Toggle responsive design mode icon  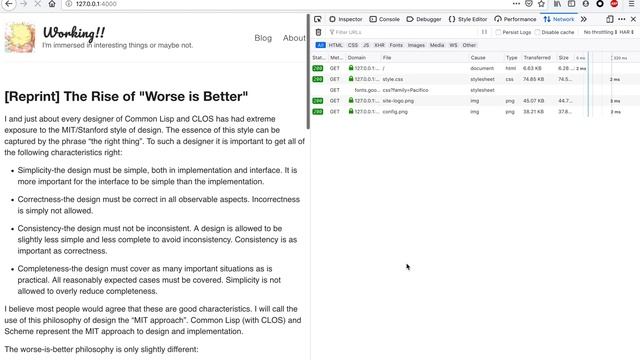pyautogui.click(x=610, y=19)
